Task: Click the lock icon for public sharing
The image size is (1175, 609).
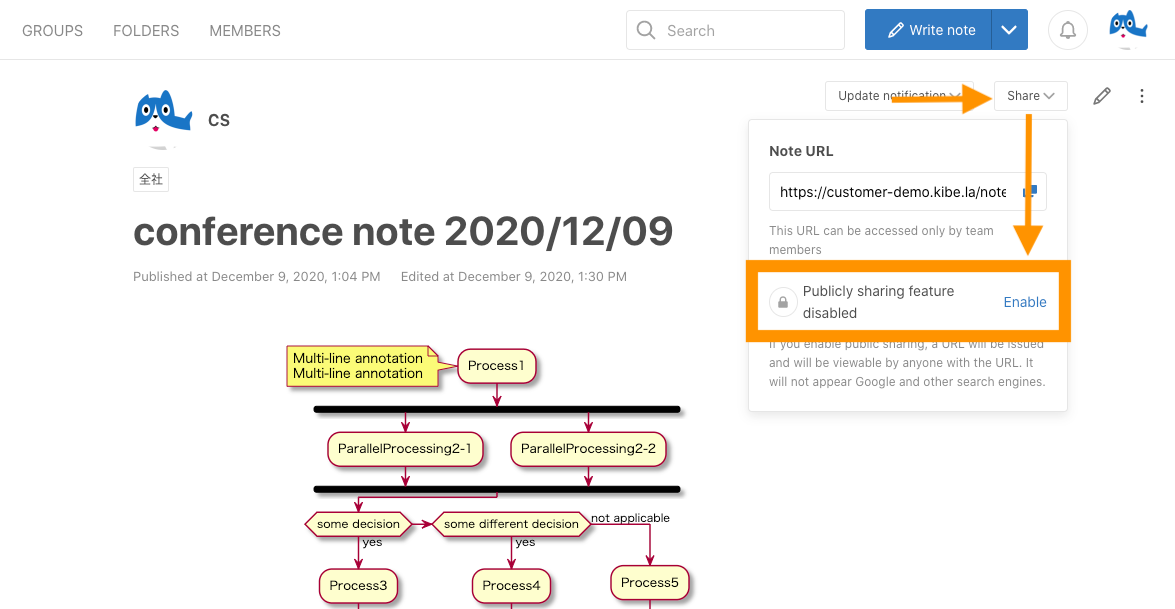Action: click(x=783, y=302)
